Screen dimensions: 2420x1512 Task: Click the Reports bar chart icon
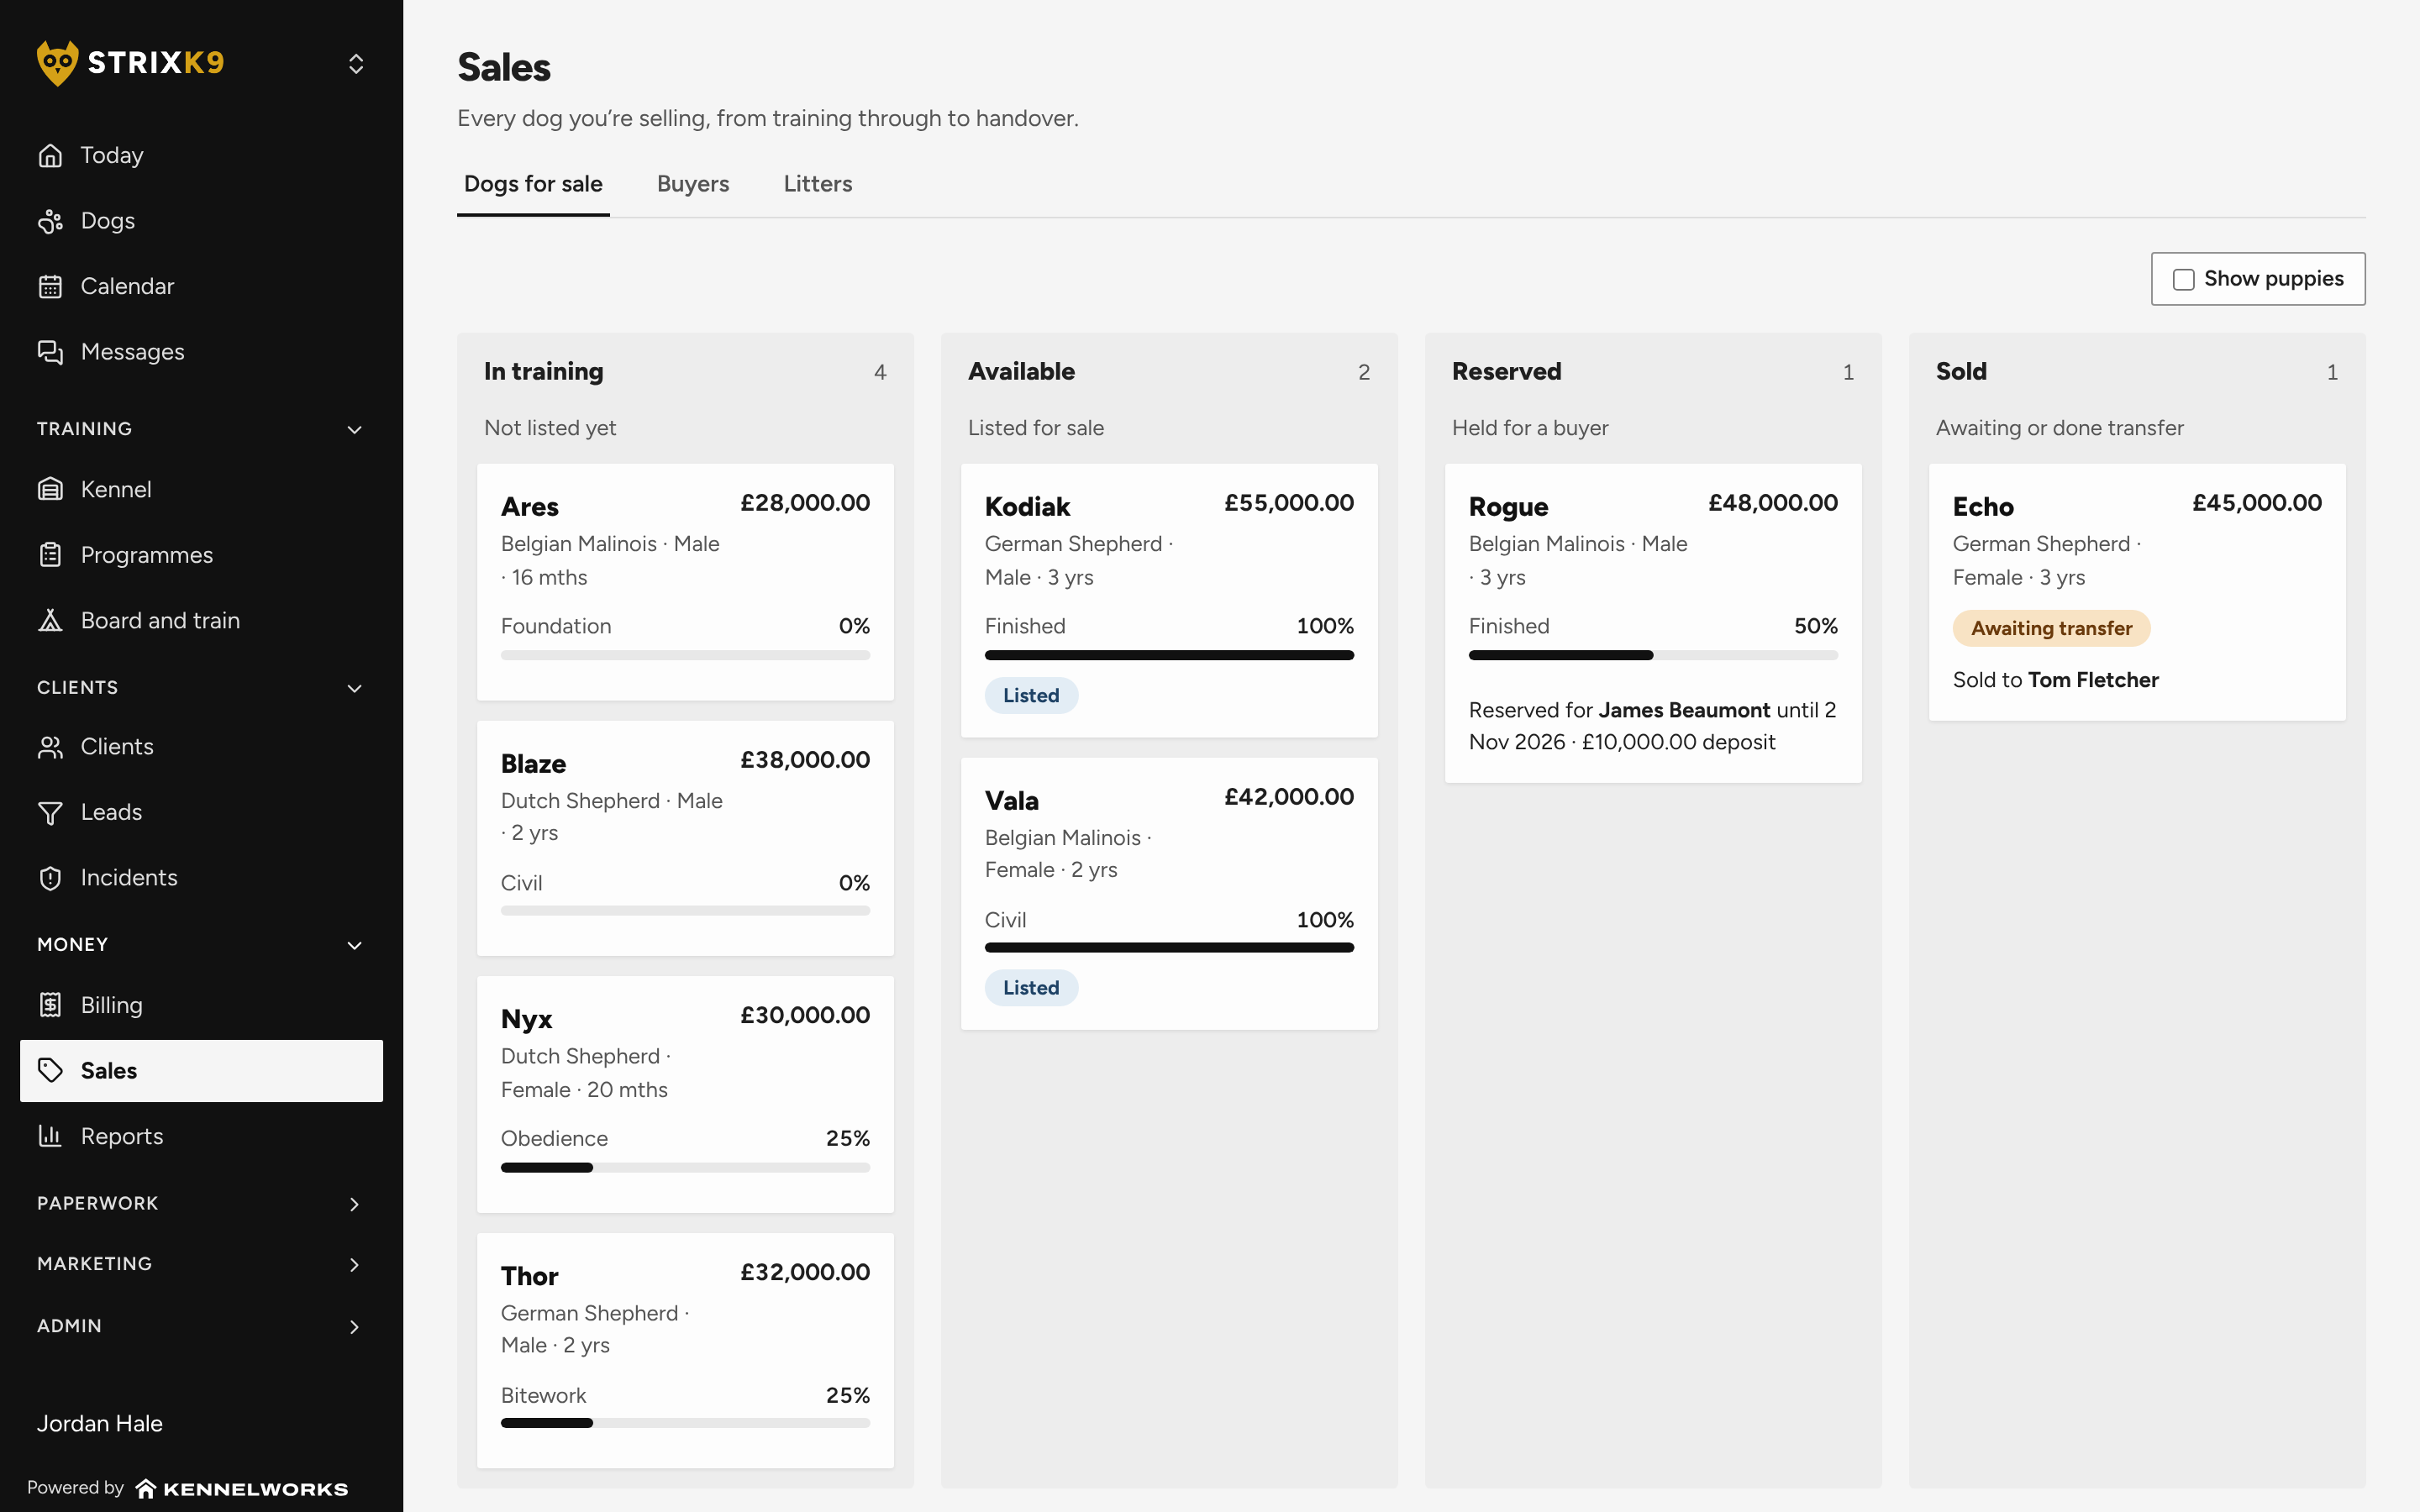50,1136
